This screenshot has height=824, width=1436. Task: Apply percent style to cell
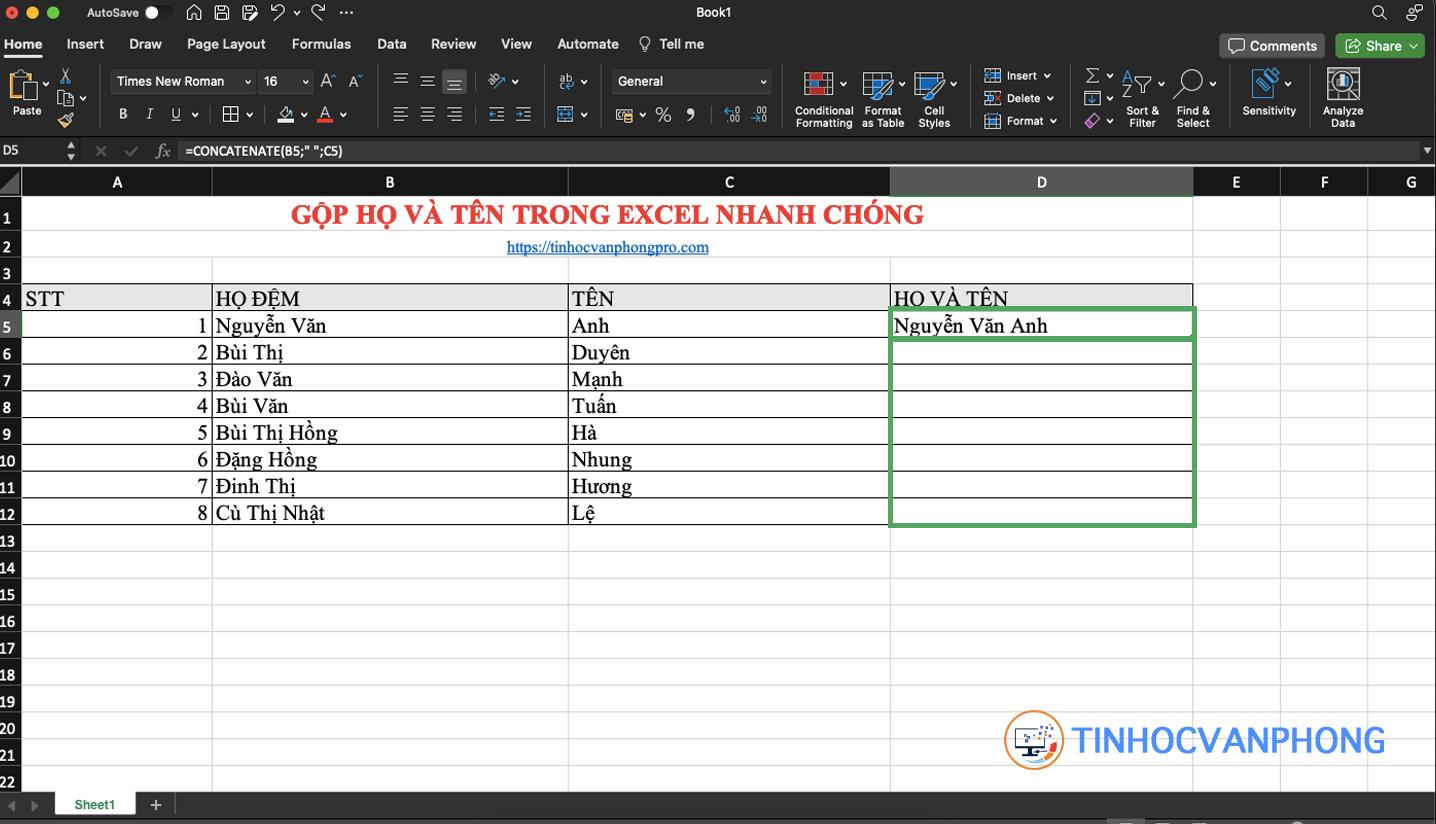tap(663, 115)
